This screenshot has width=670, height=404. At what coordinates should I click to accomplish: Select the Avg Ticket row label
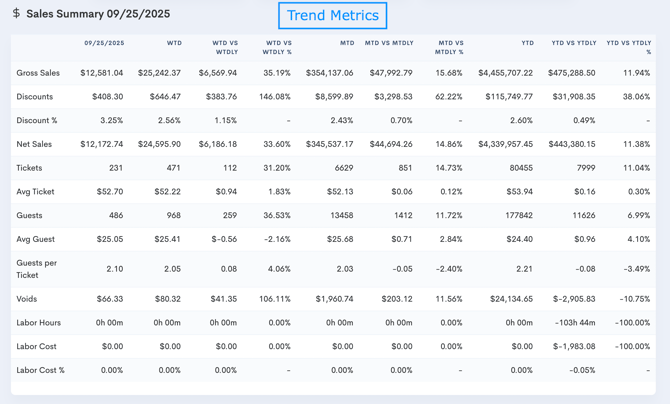36,191
